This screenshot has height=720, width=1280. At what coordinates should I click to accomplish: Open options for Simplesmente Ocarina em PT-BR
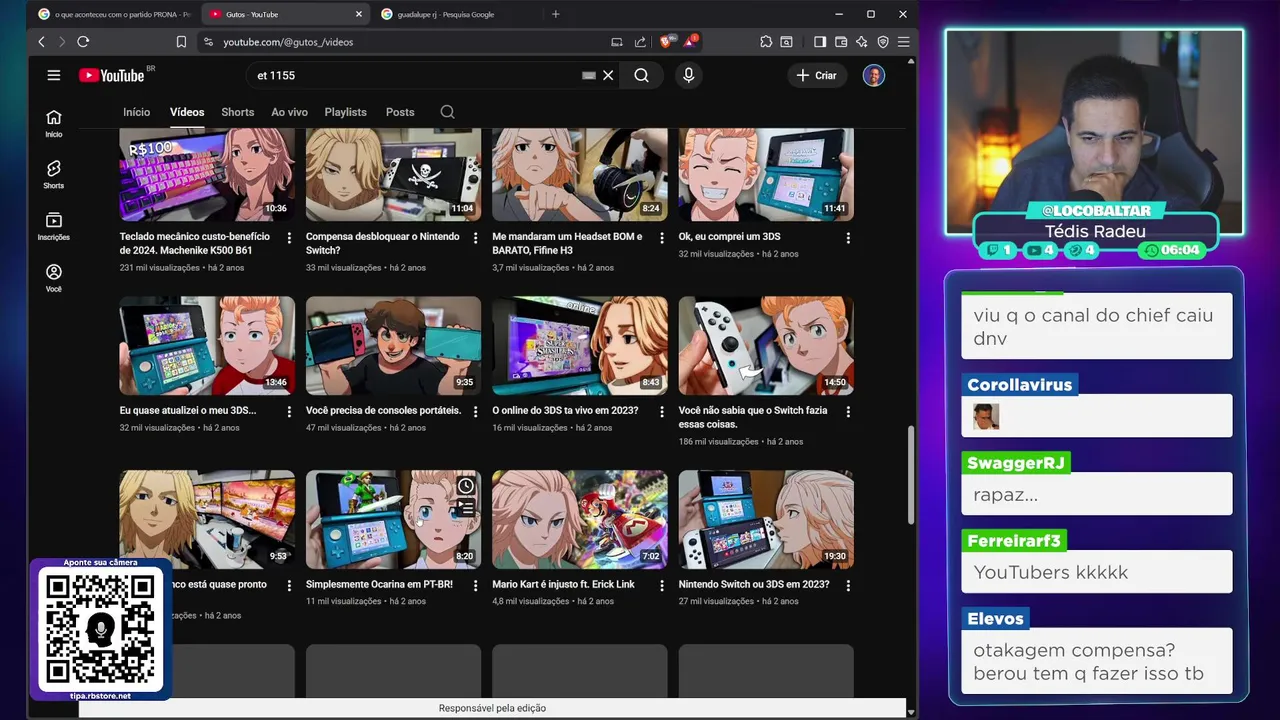tap(475, 586)
